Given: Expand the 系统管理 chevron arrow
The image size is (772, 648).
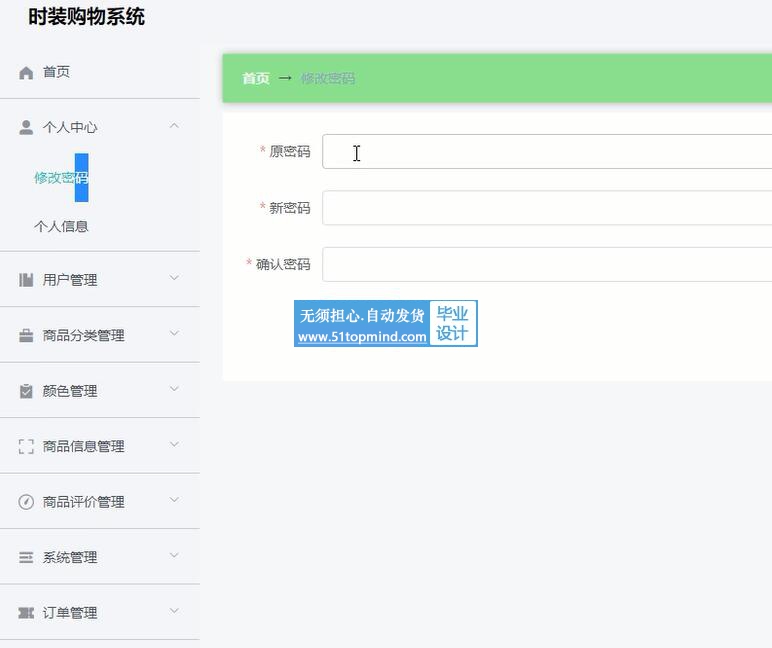Looking at the screenshot, I should [x=174, y=556].
